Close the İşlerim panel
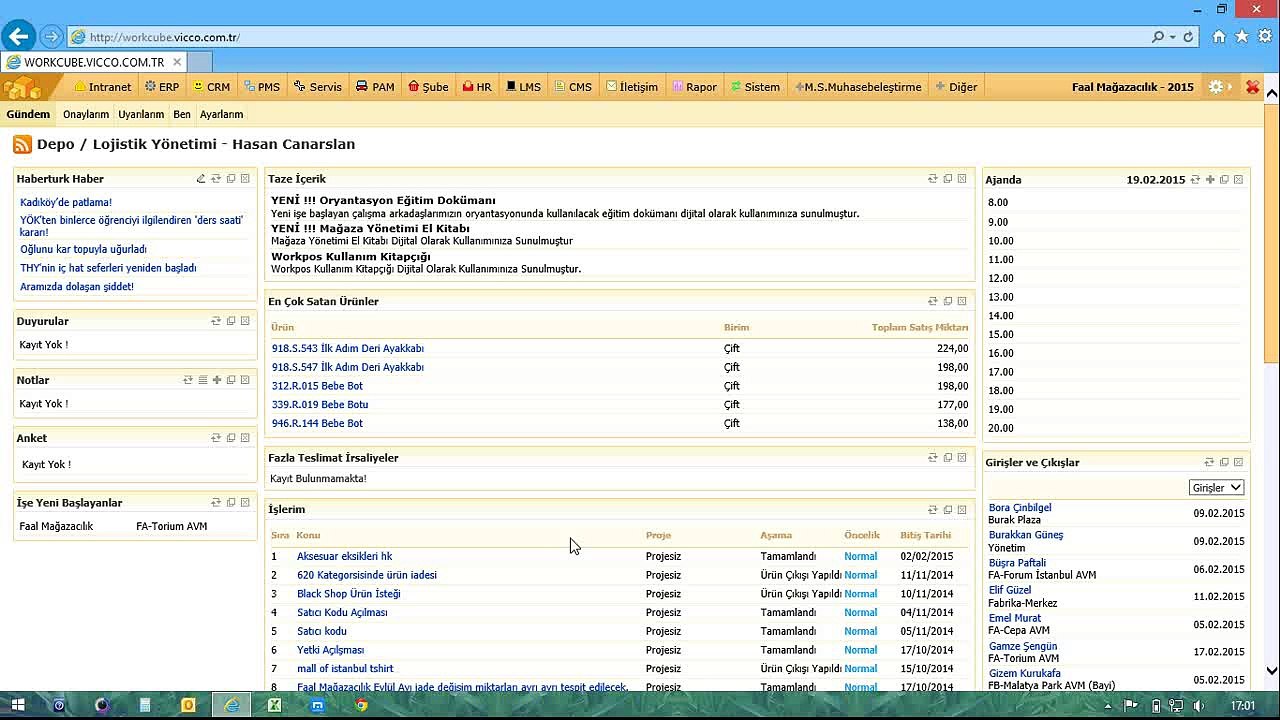This screenshot has width=1280, height=720. point(962,510)
